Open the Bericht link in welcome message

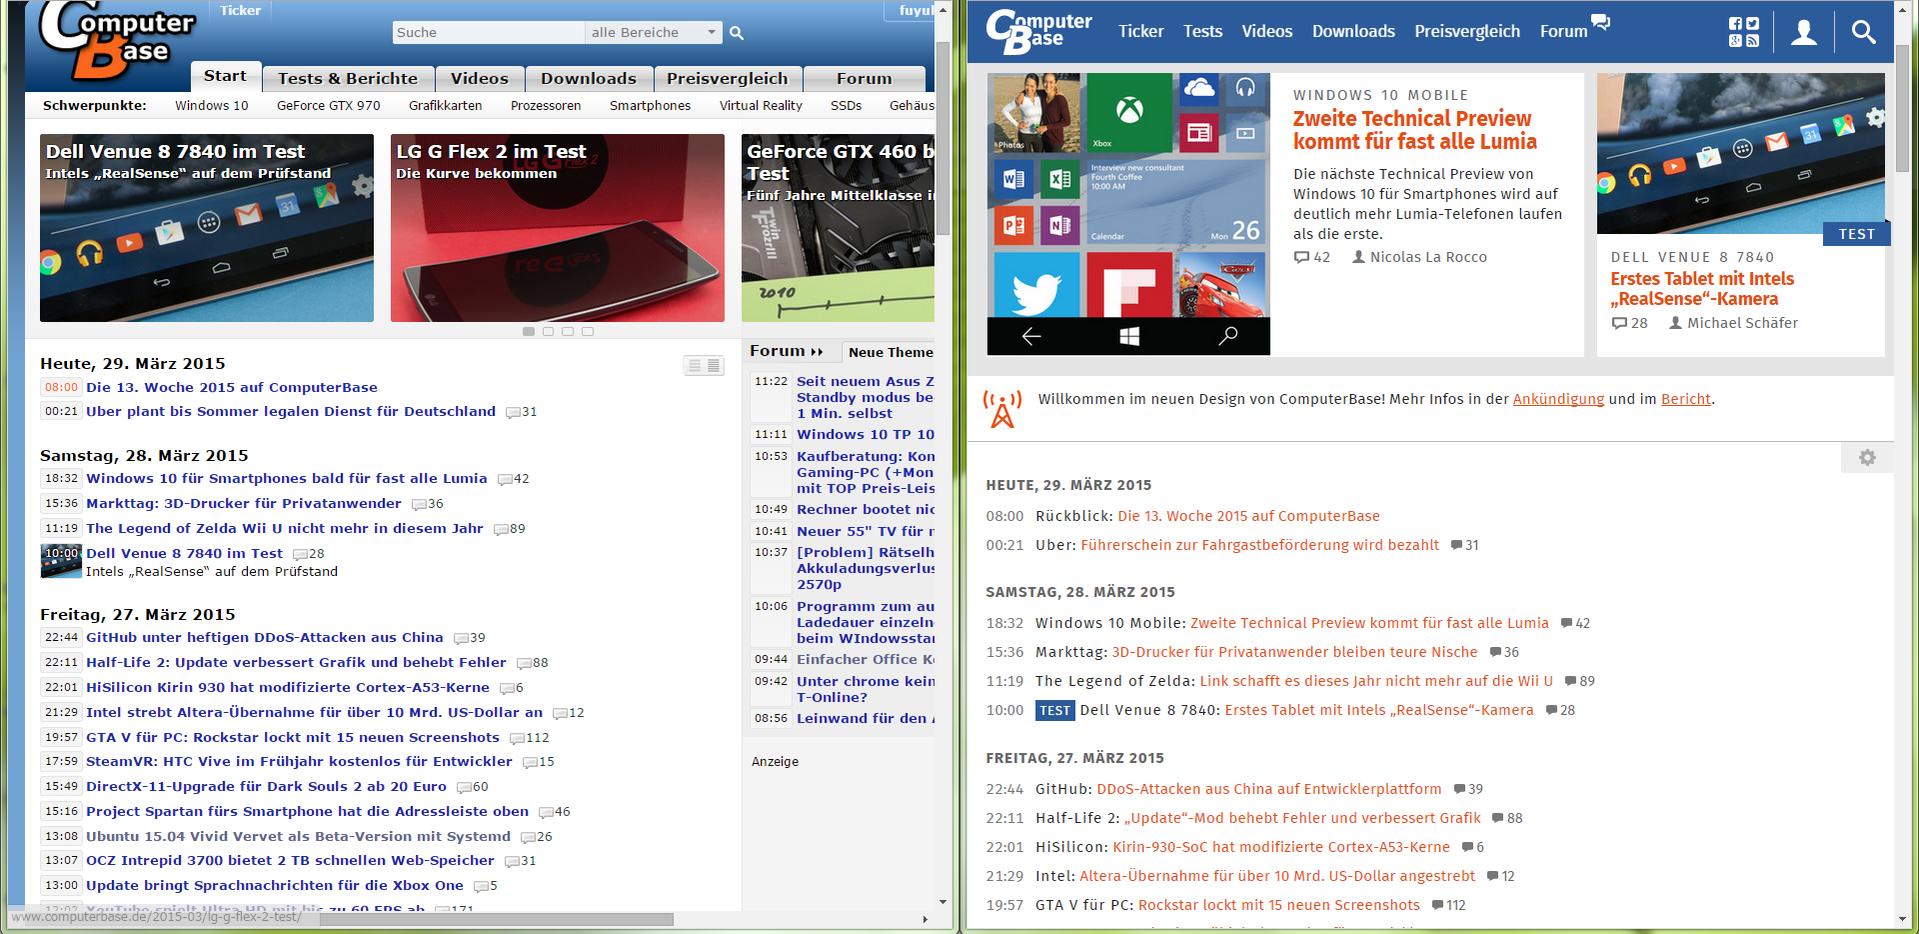point(1686,399)
